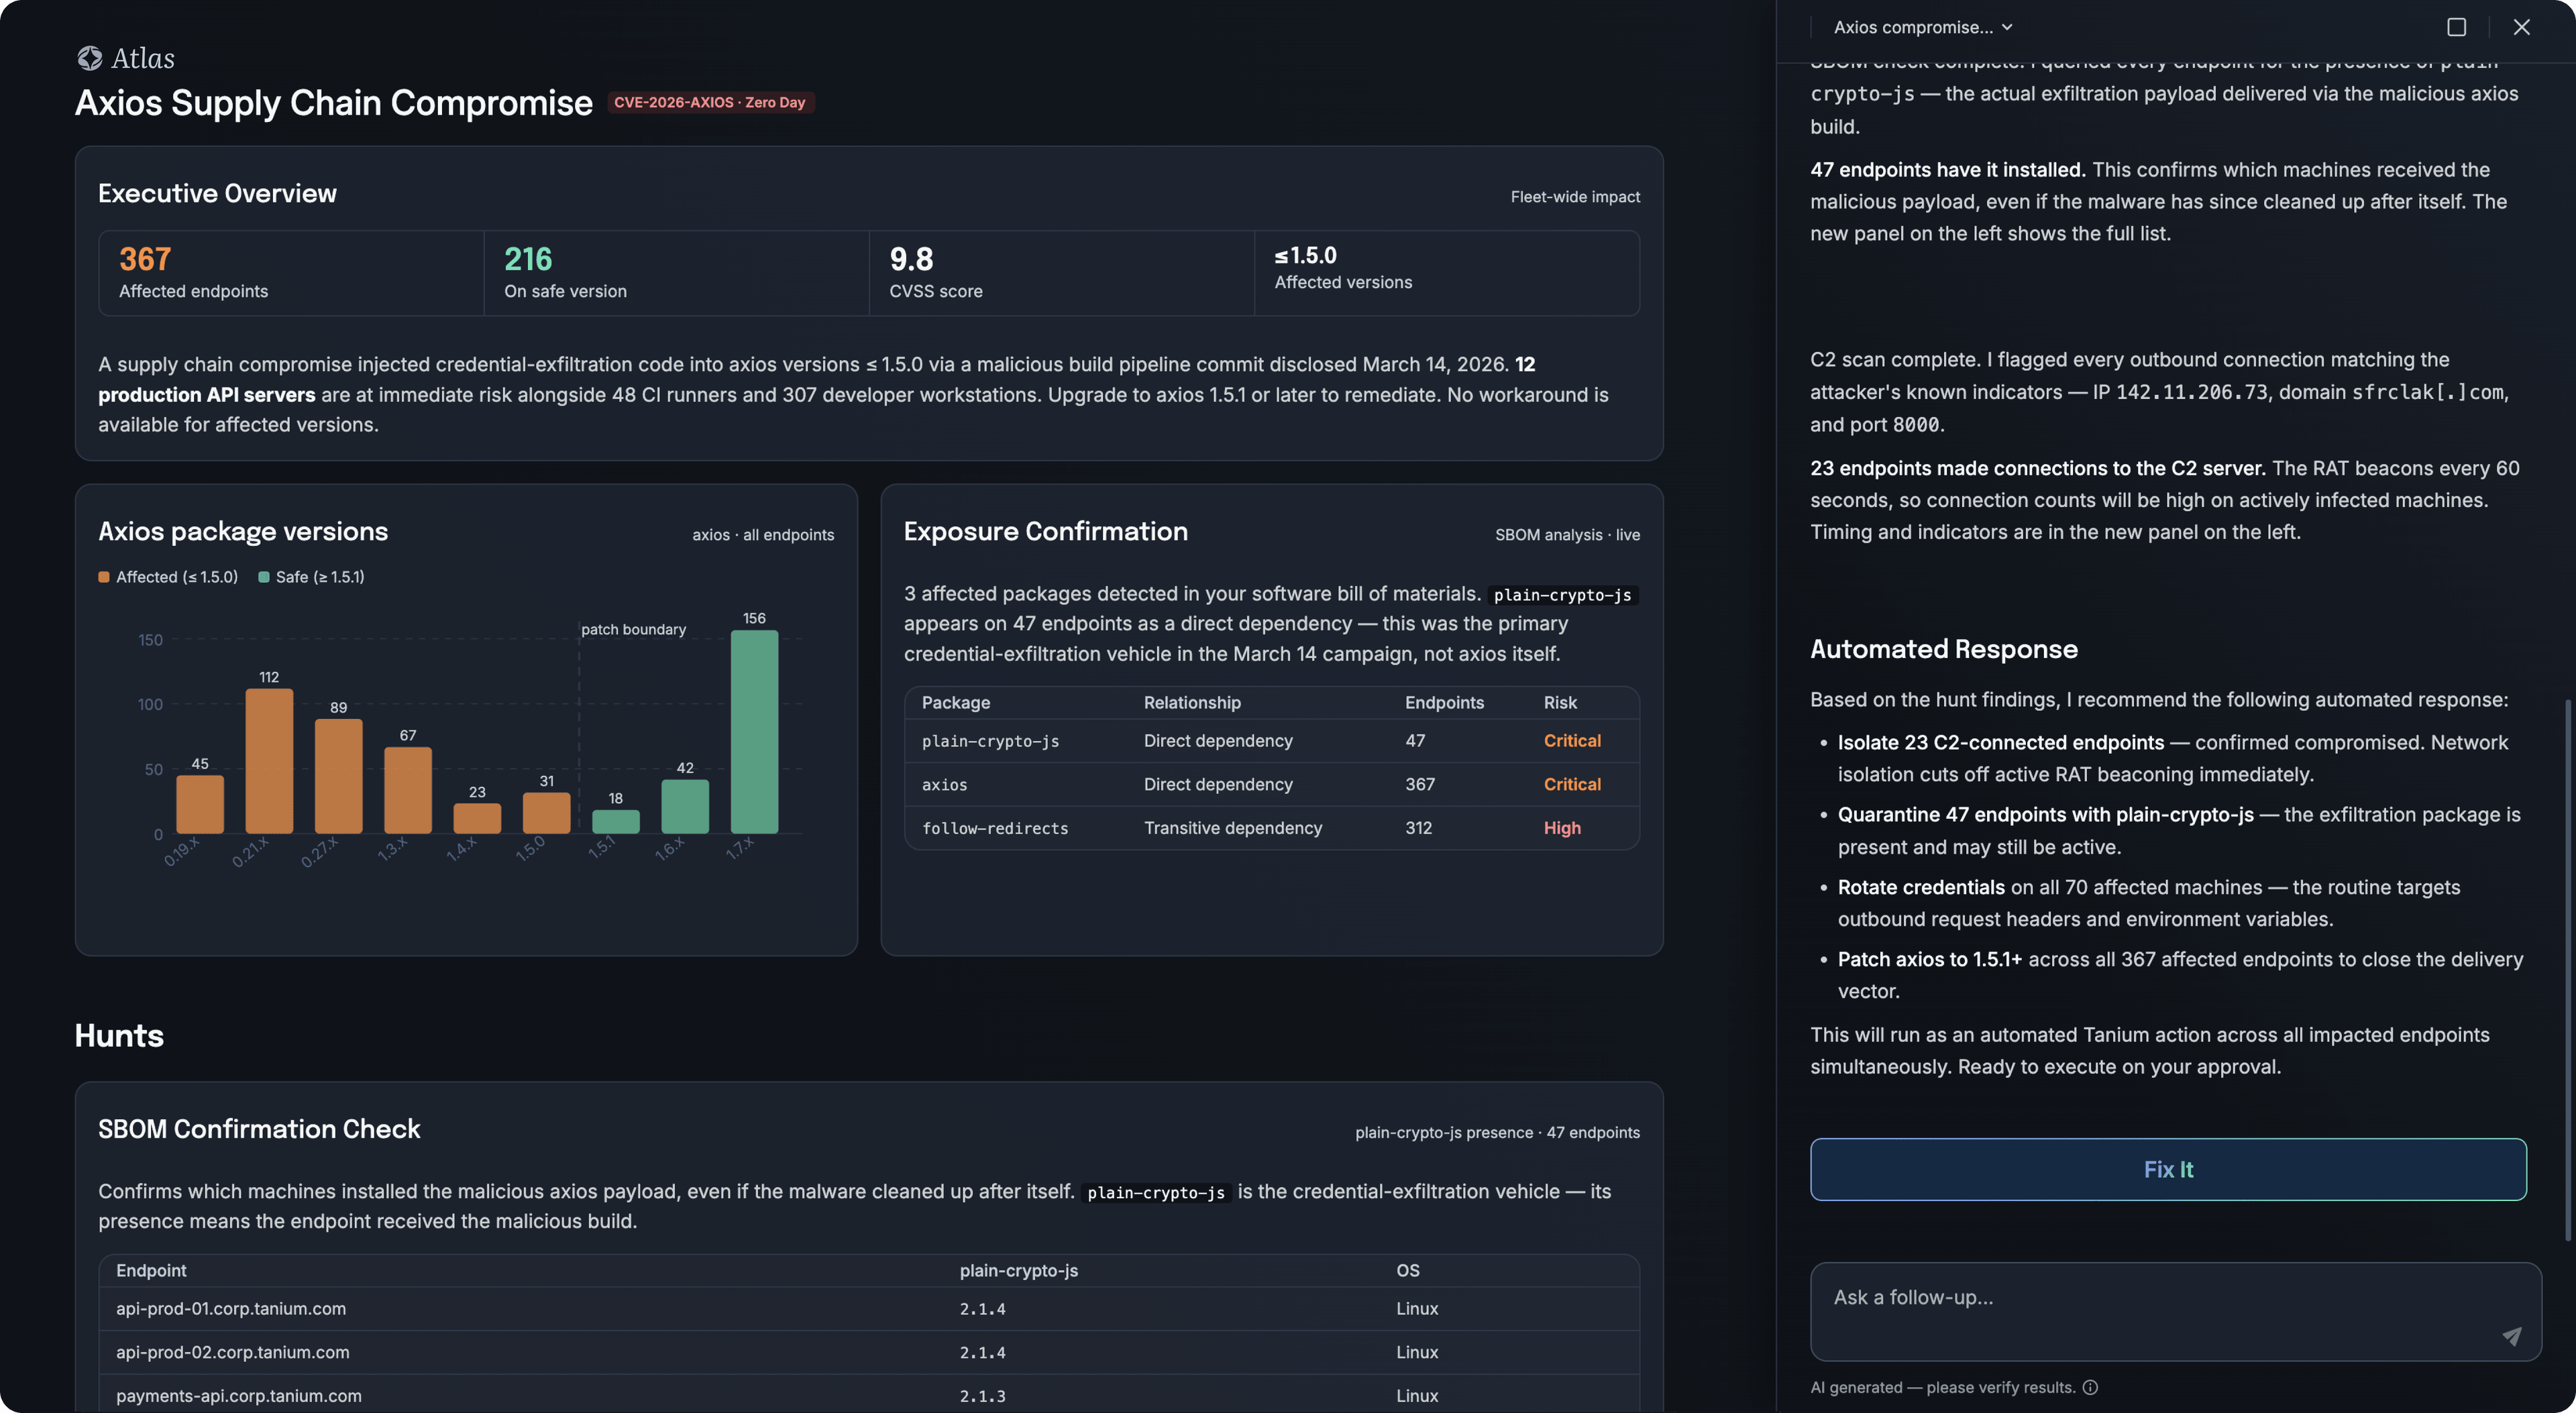Click the ≤1.5.0 Affected versions stat
The image size is (2576, 1413).
[x=1447, y=273]
